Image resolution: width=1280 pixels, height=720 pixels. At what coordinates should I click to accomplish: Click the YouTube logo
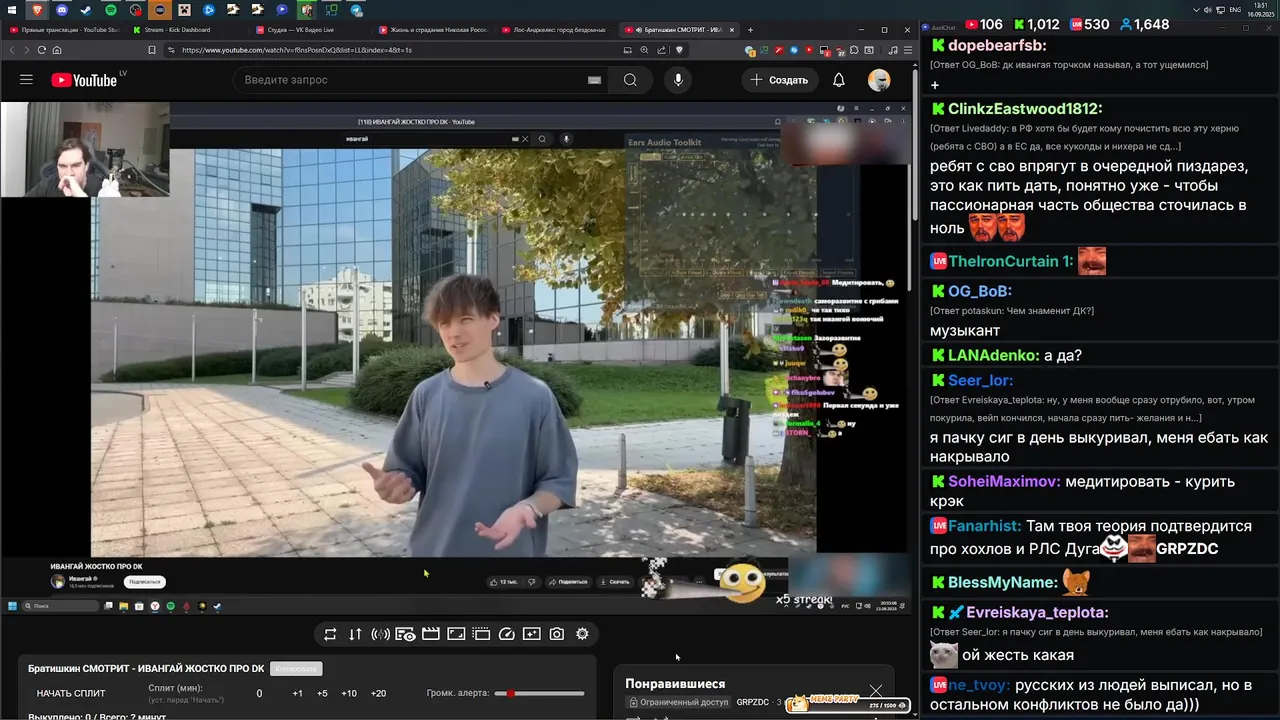coord(84,80)
